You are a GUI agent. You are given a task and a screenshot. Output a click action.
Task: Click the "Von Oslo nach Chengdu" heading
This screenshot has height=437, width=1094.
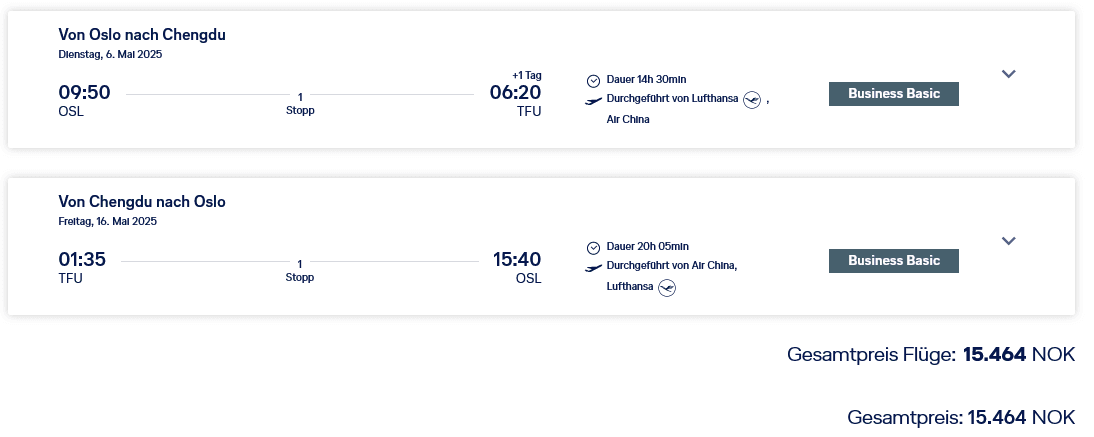coord(142,35)
